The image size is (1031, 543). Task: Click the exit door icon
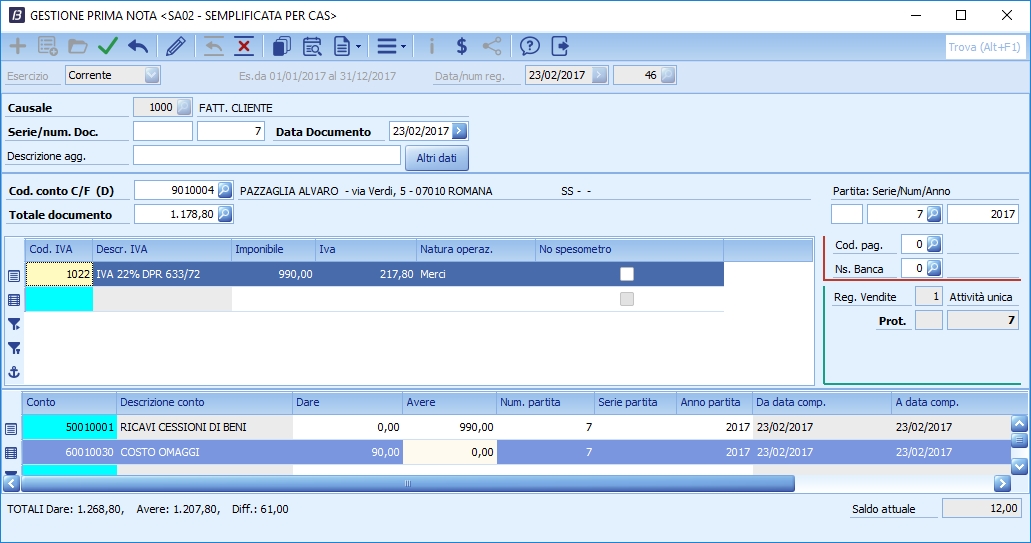560,46
